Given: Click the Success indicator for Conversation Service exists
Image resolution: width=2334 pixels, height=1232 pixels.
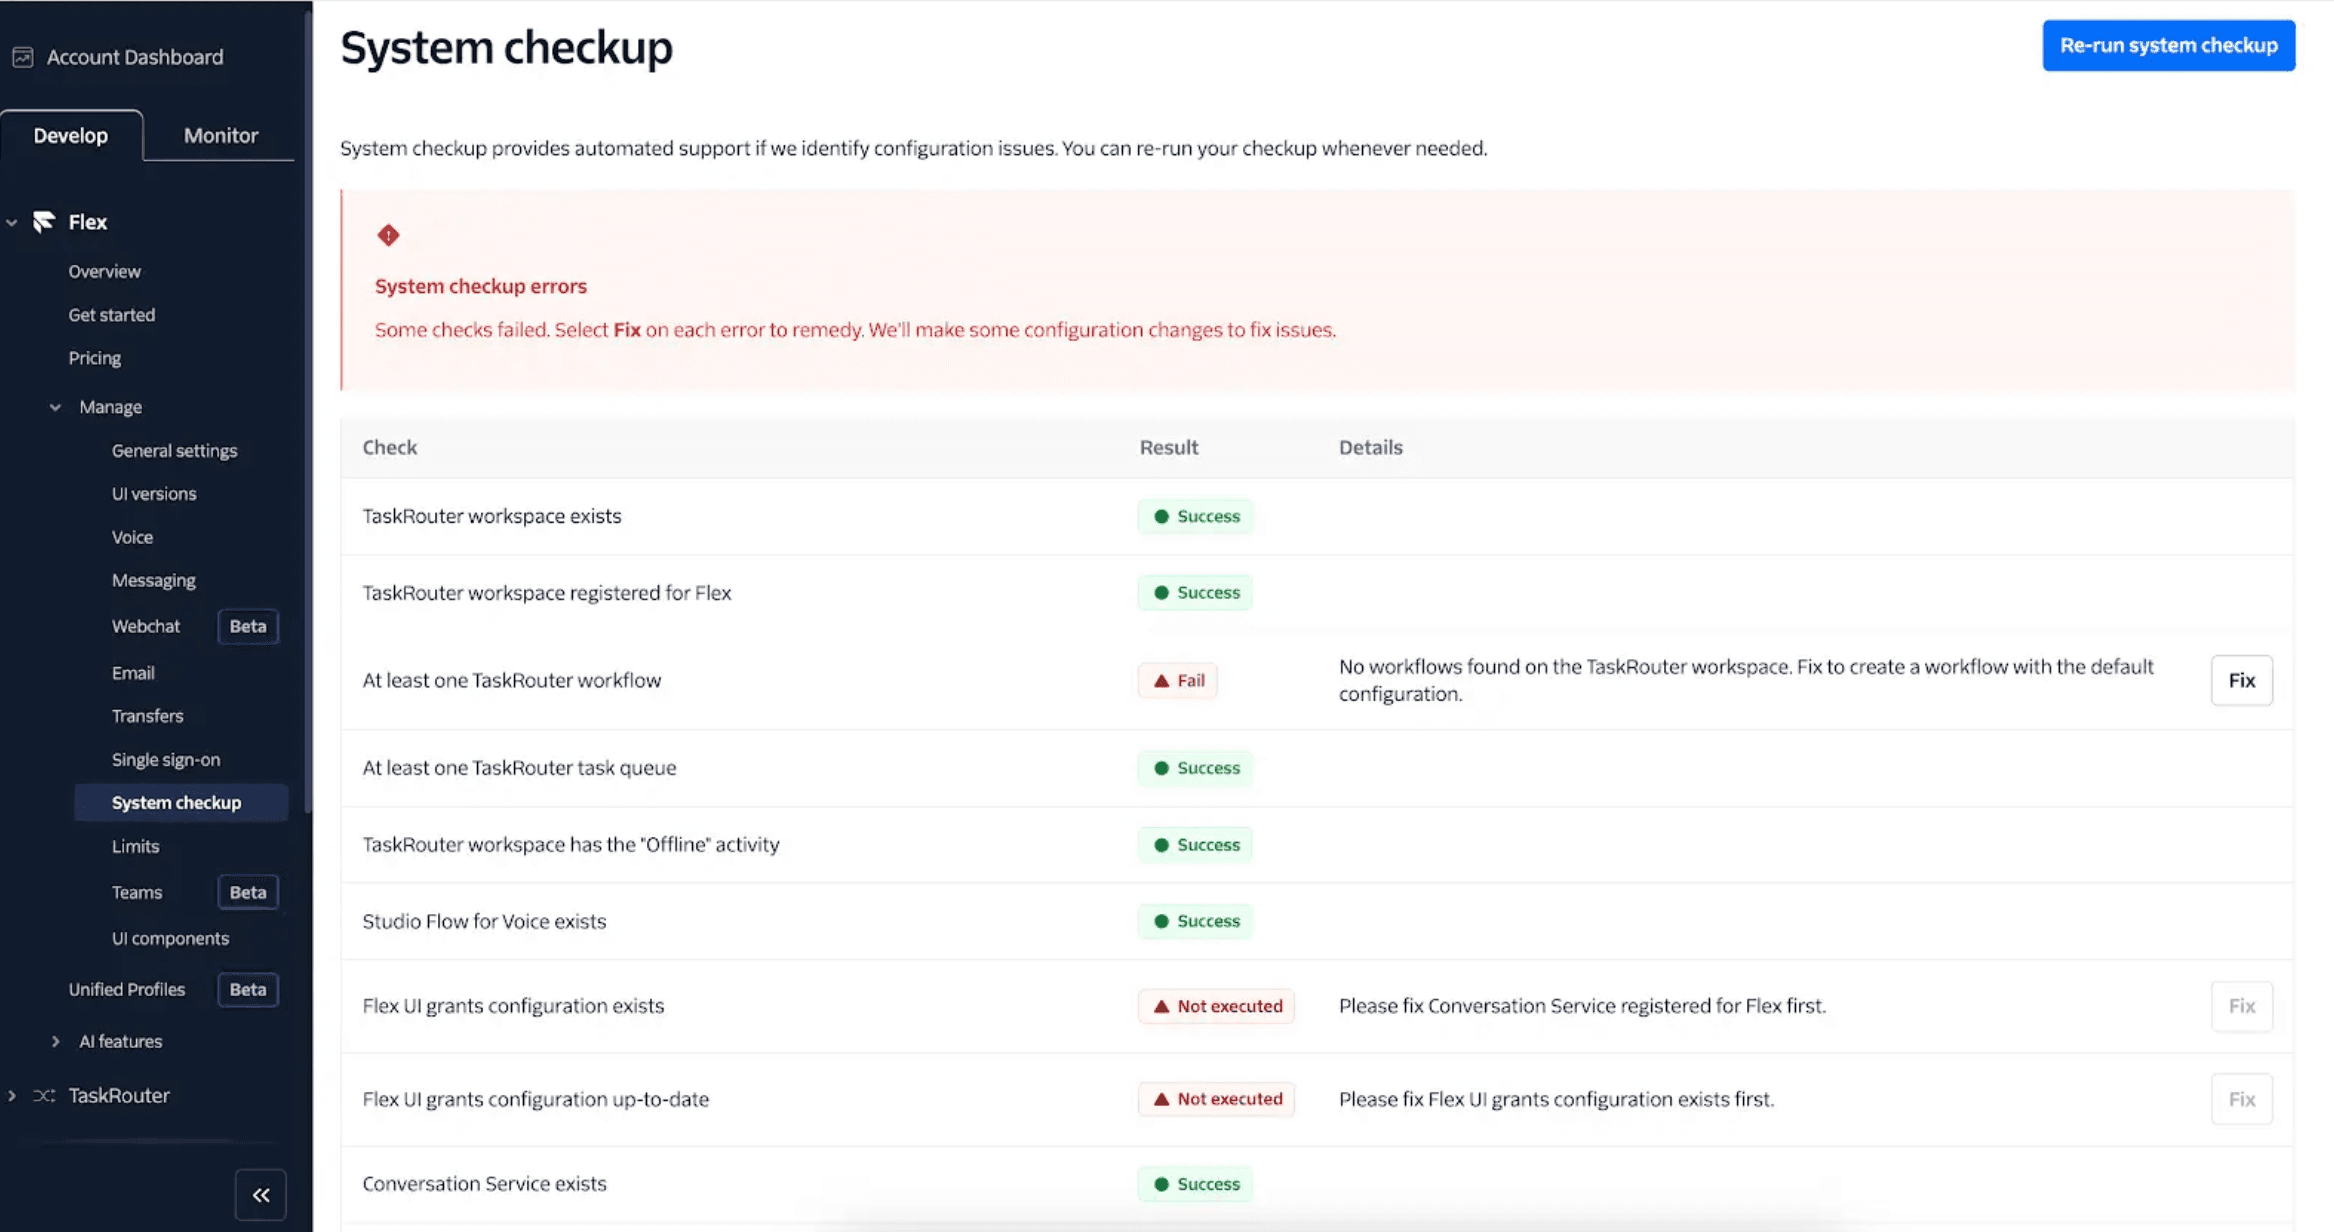Looking at the screenshot, I should (1195, 1183).
